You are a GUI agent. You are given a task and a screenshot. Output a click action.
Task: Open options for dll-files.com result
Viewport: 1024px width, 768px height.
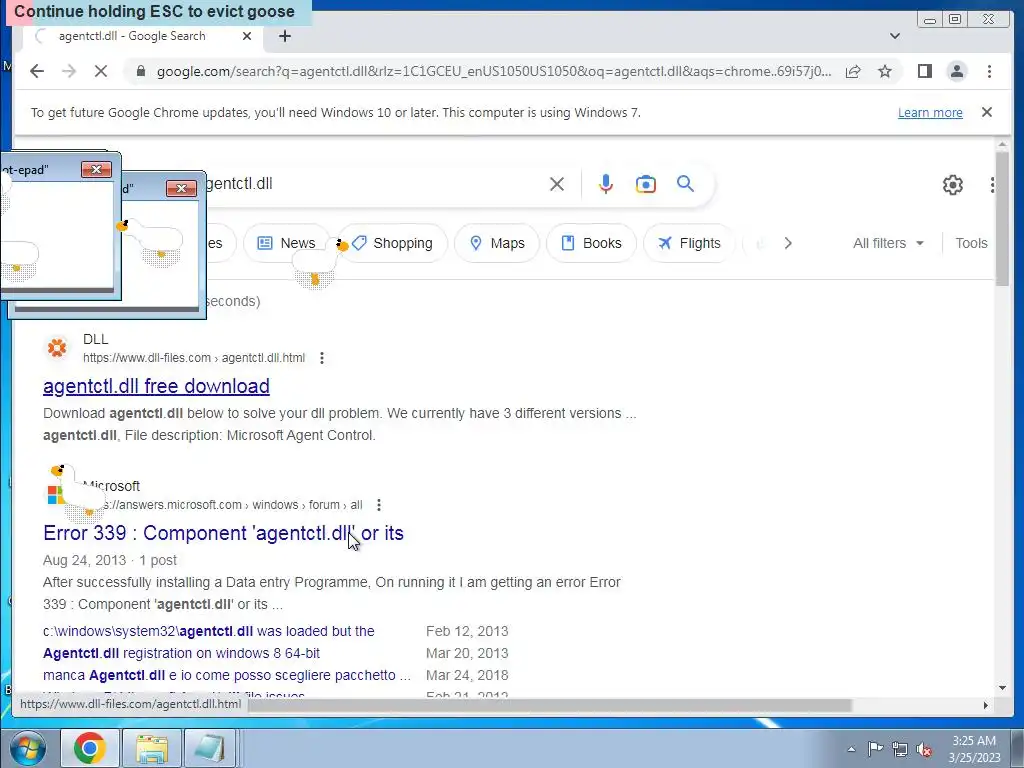[x=321, y=358]
